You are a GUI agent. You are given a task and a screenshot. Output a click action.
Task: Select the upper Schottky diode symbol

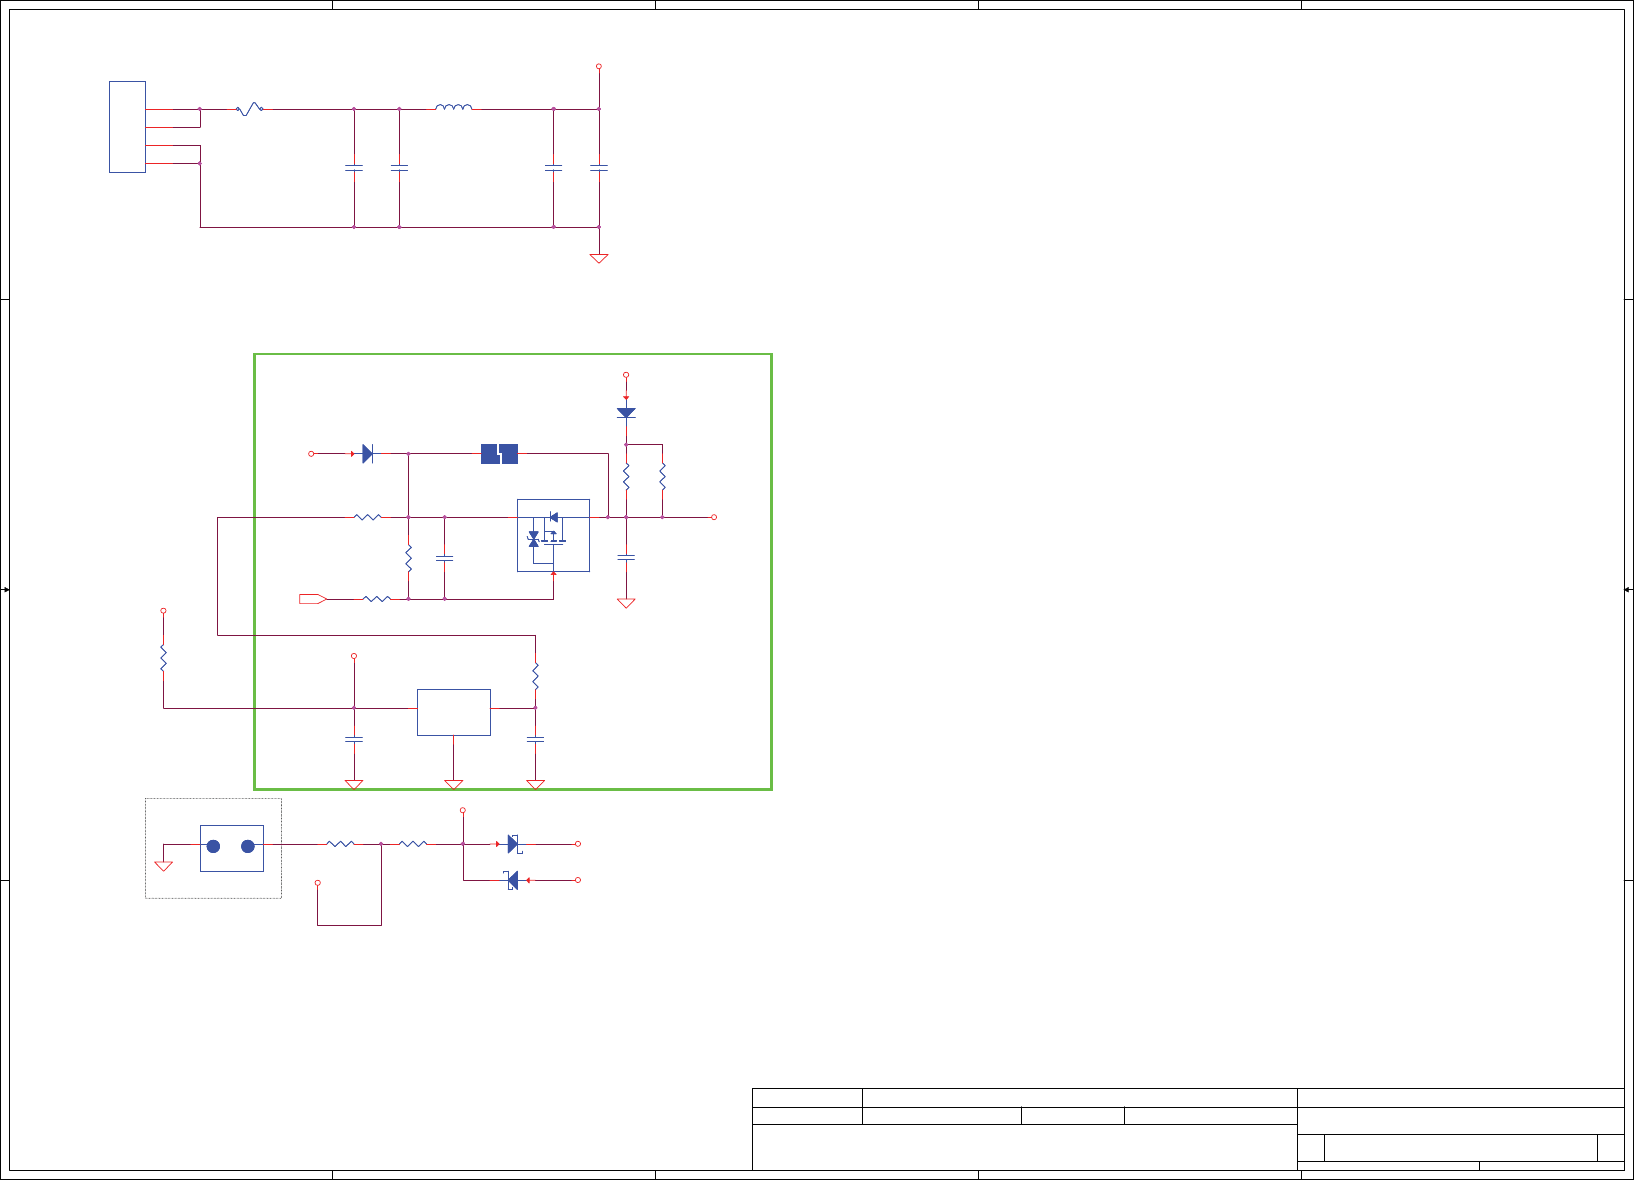coord(513,844)
